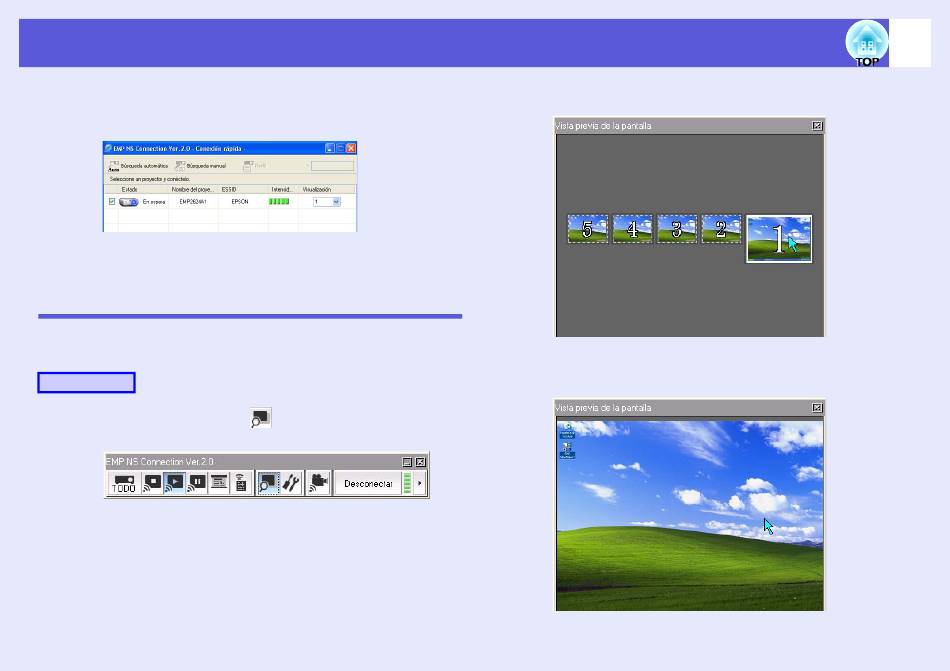The image size is (950, 671).
Task: Open settings with the wrench-and-screwdriver icon
Action: click(291, 483)
